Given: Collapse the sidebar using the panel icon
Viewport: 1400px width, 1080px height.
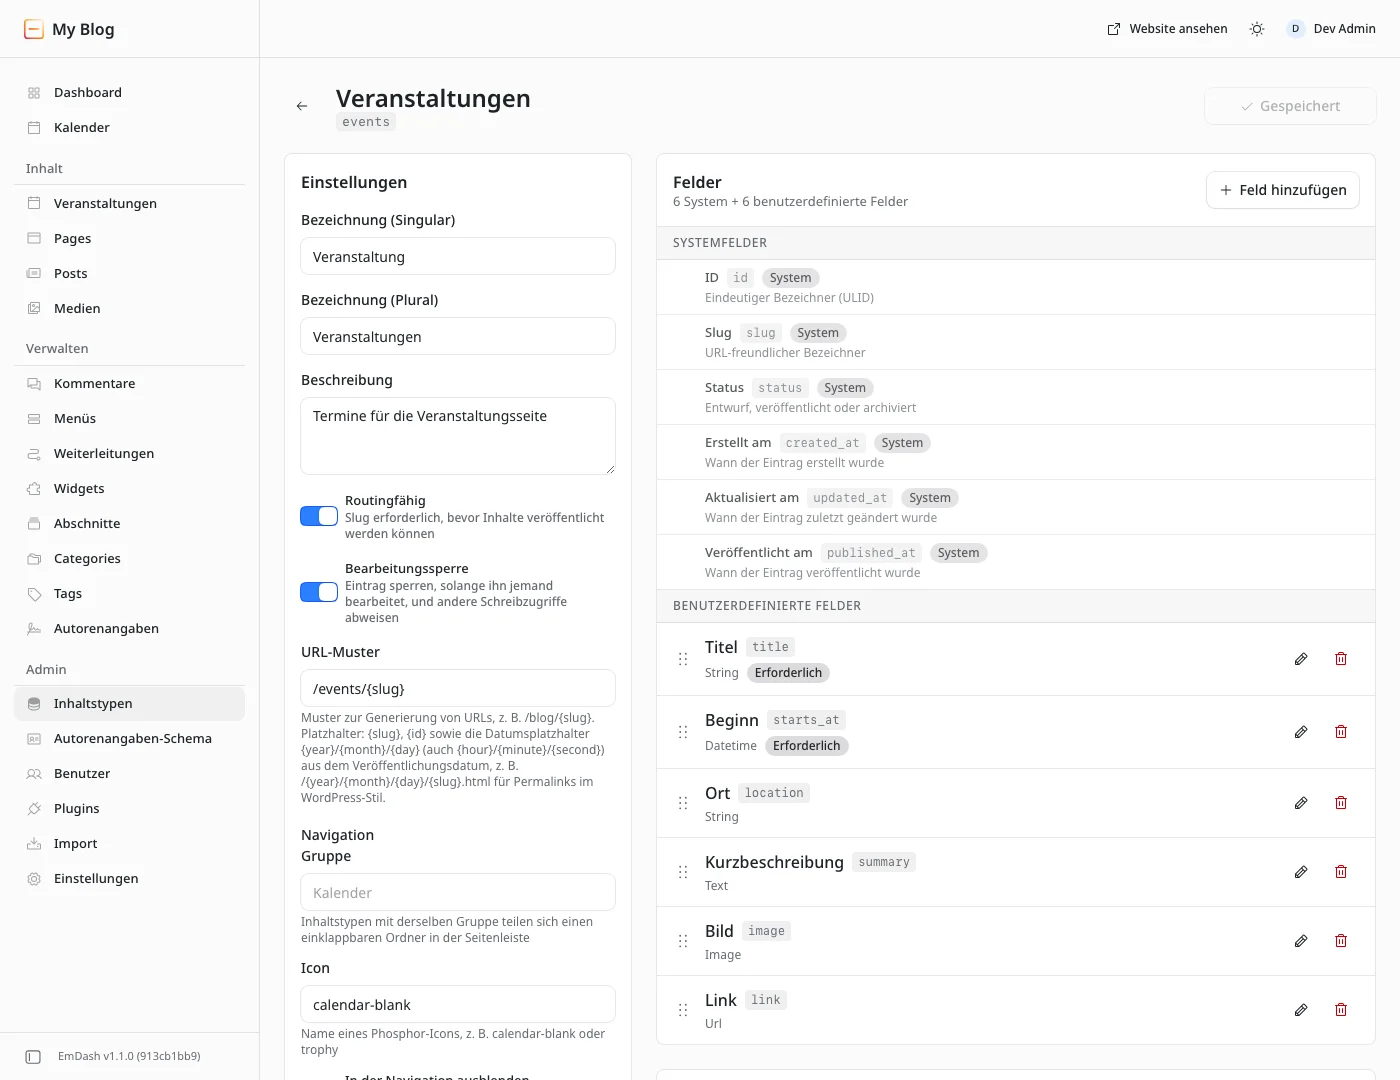Looking at the screenshot, I should coord(33,1057).
